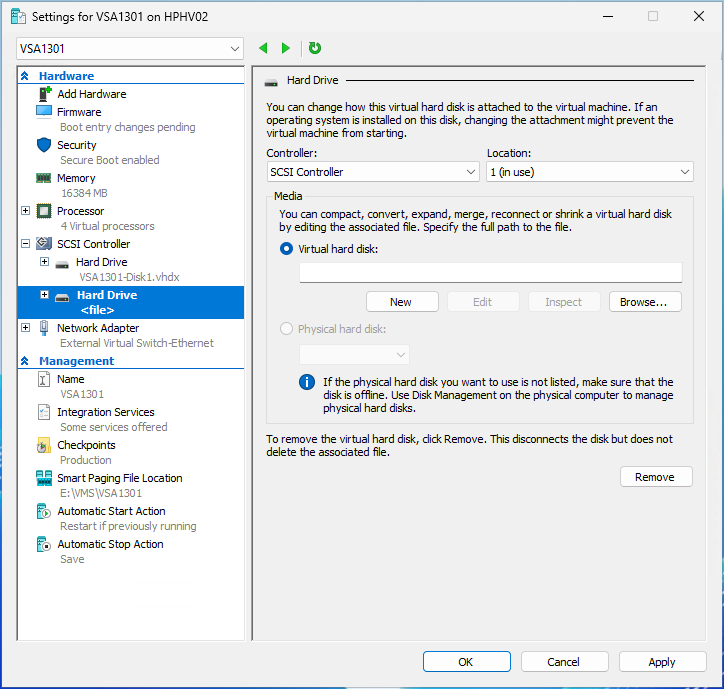
Task: Expand the Processor tree node
Action: click(26, 211)
